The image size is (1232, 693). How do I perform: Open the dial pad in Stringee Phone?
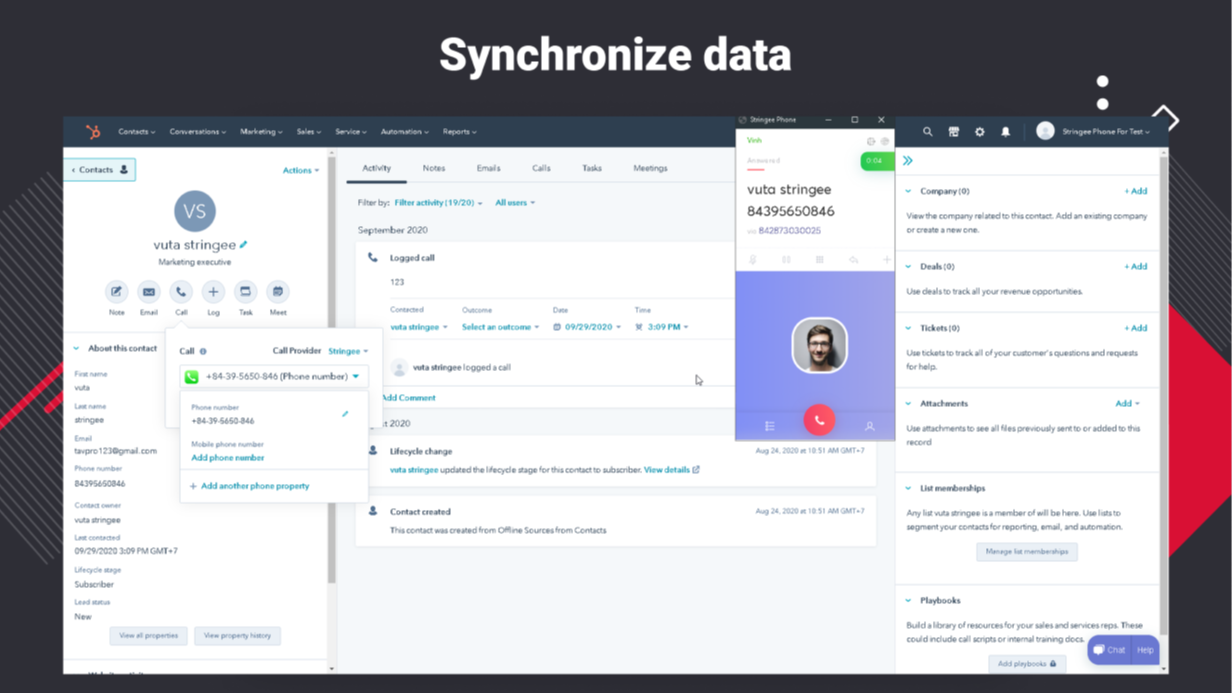[818, 259]
